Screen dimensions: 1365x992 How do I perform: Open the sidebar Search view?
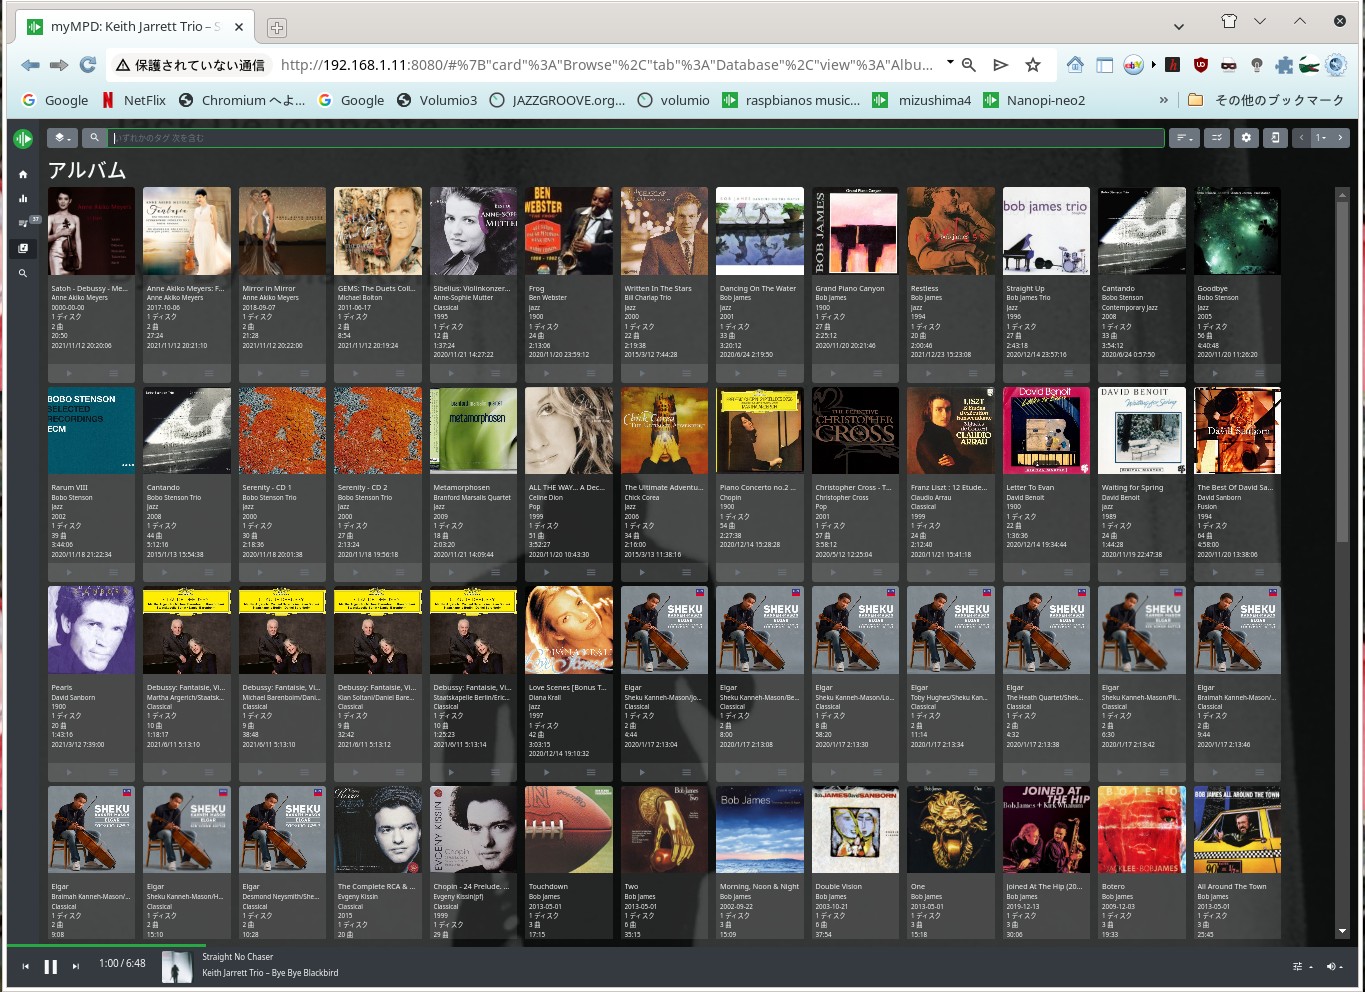pos(23,273)
